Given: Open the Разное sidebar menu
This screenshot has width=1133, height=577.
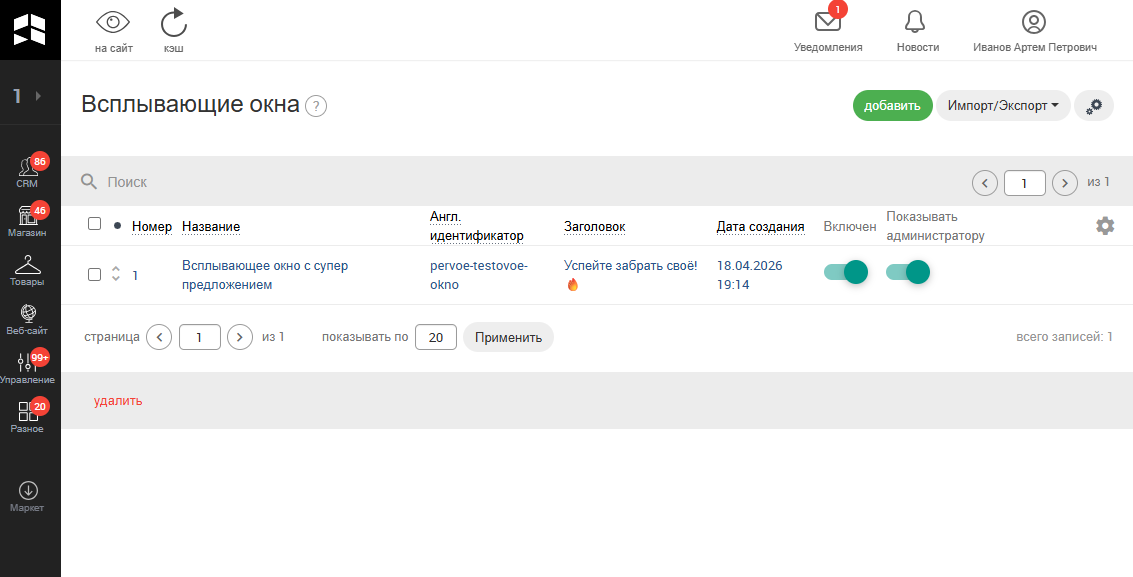Looking at the screenshot, I should pos(28,414).
